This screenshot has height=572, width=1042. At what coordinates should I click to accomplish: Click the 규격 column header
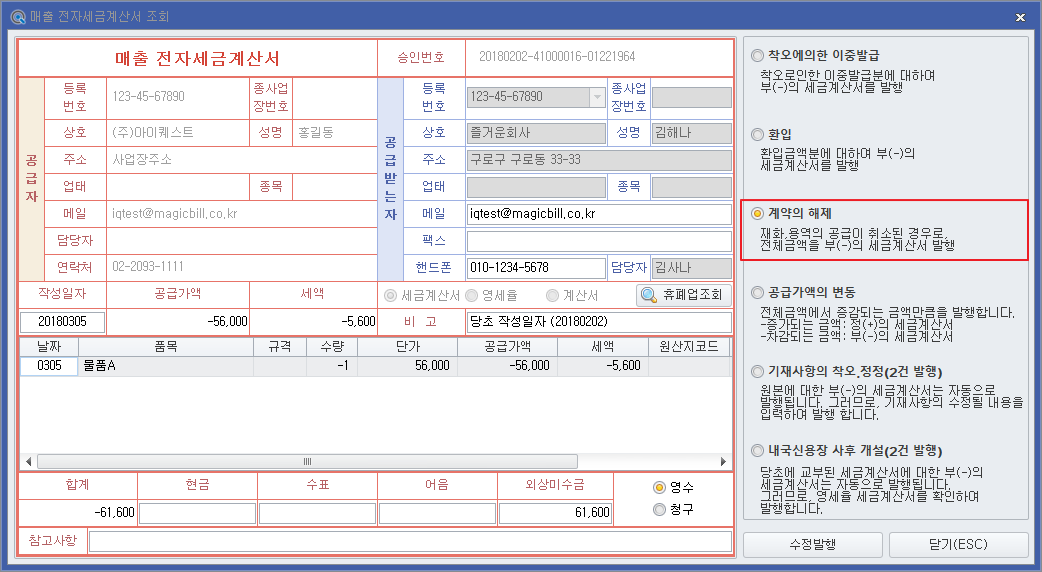(x=280, y=347)
